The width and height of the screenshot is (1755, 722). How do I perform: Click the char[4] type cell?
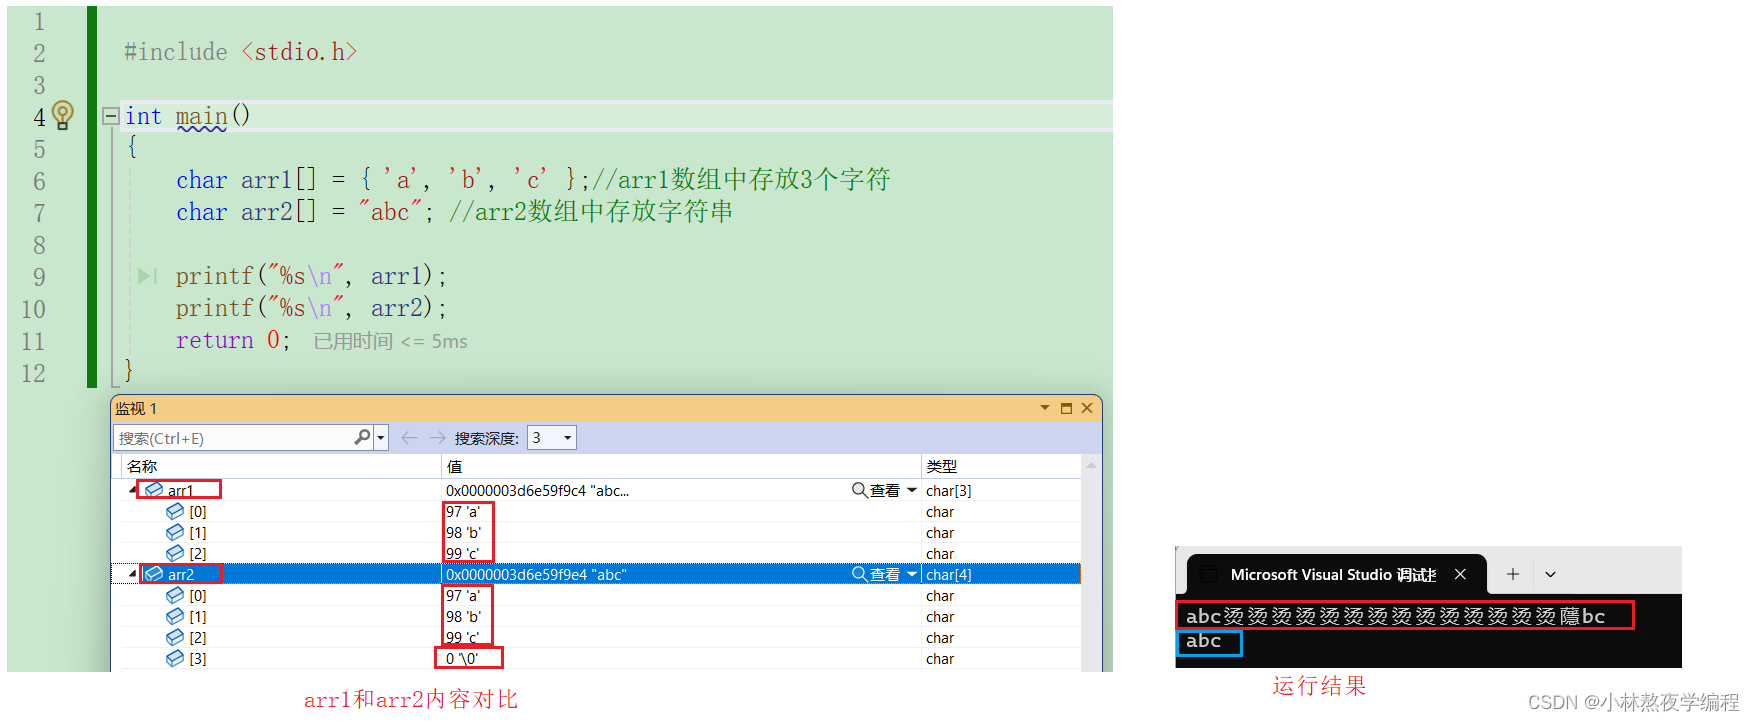[949, 575]
